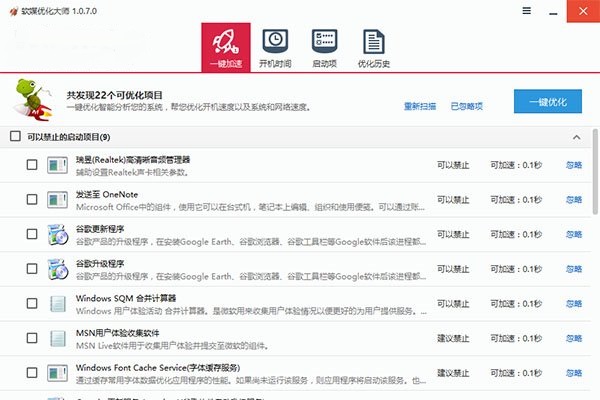Open the 开机时间 clock icon

(x=274, y=46)
